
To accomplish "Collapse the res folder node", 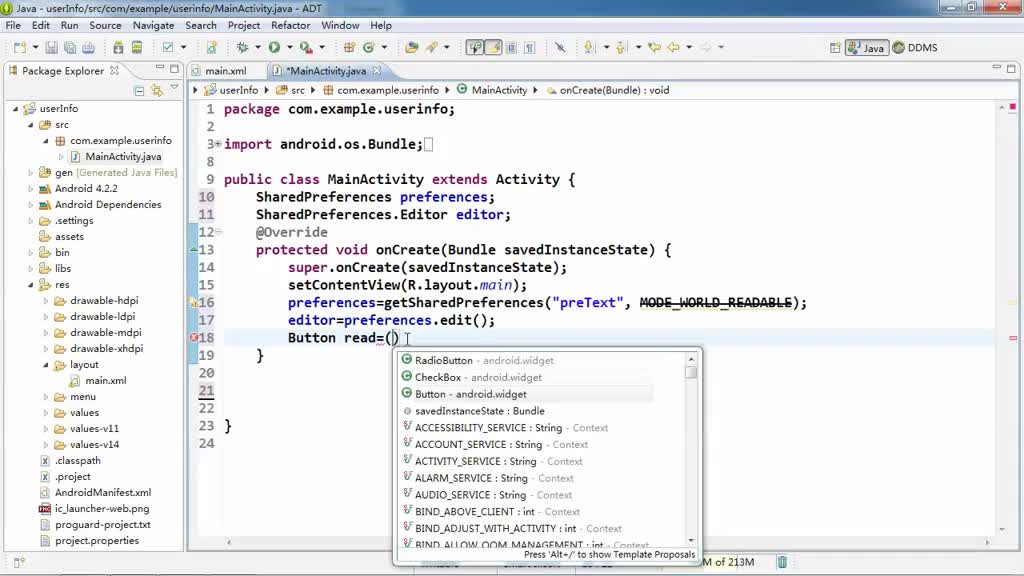I will click(x=30, y=285).
